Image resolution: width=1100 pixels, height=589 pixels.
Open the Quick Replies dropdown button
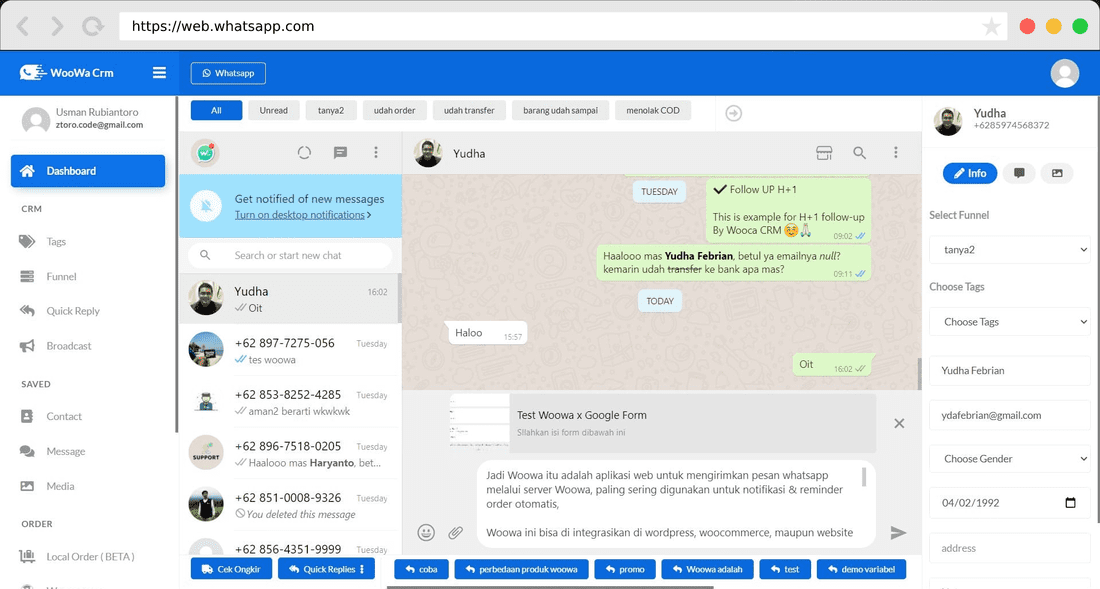pos(326,569)
